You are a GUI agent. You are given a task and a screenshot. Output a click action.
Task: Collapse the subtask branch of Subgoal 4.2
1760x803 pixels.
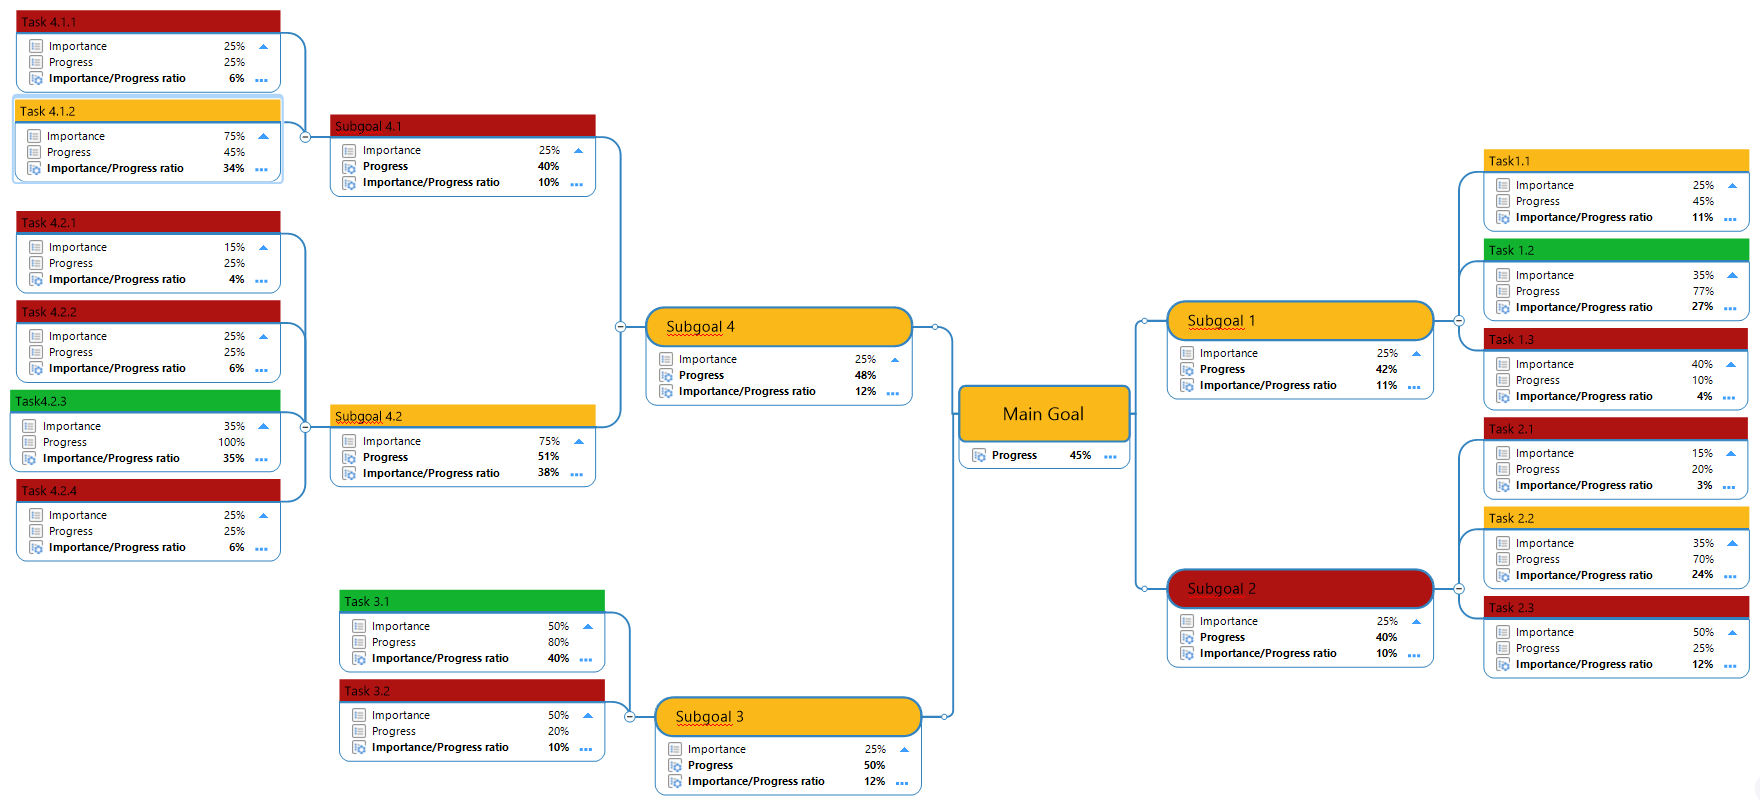tap(306, 427)
